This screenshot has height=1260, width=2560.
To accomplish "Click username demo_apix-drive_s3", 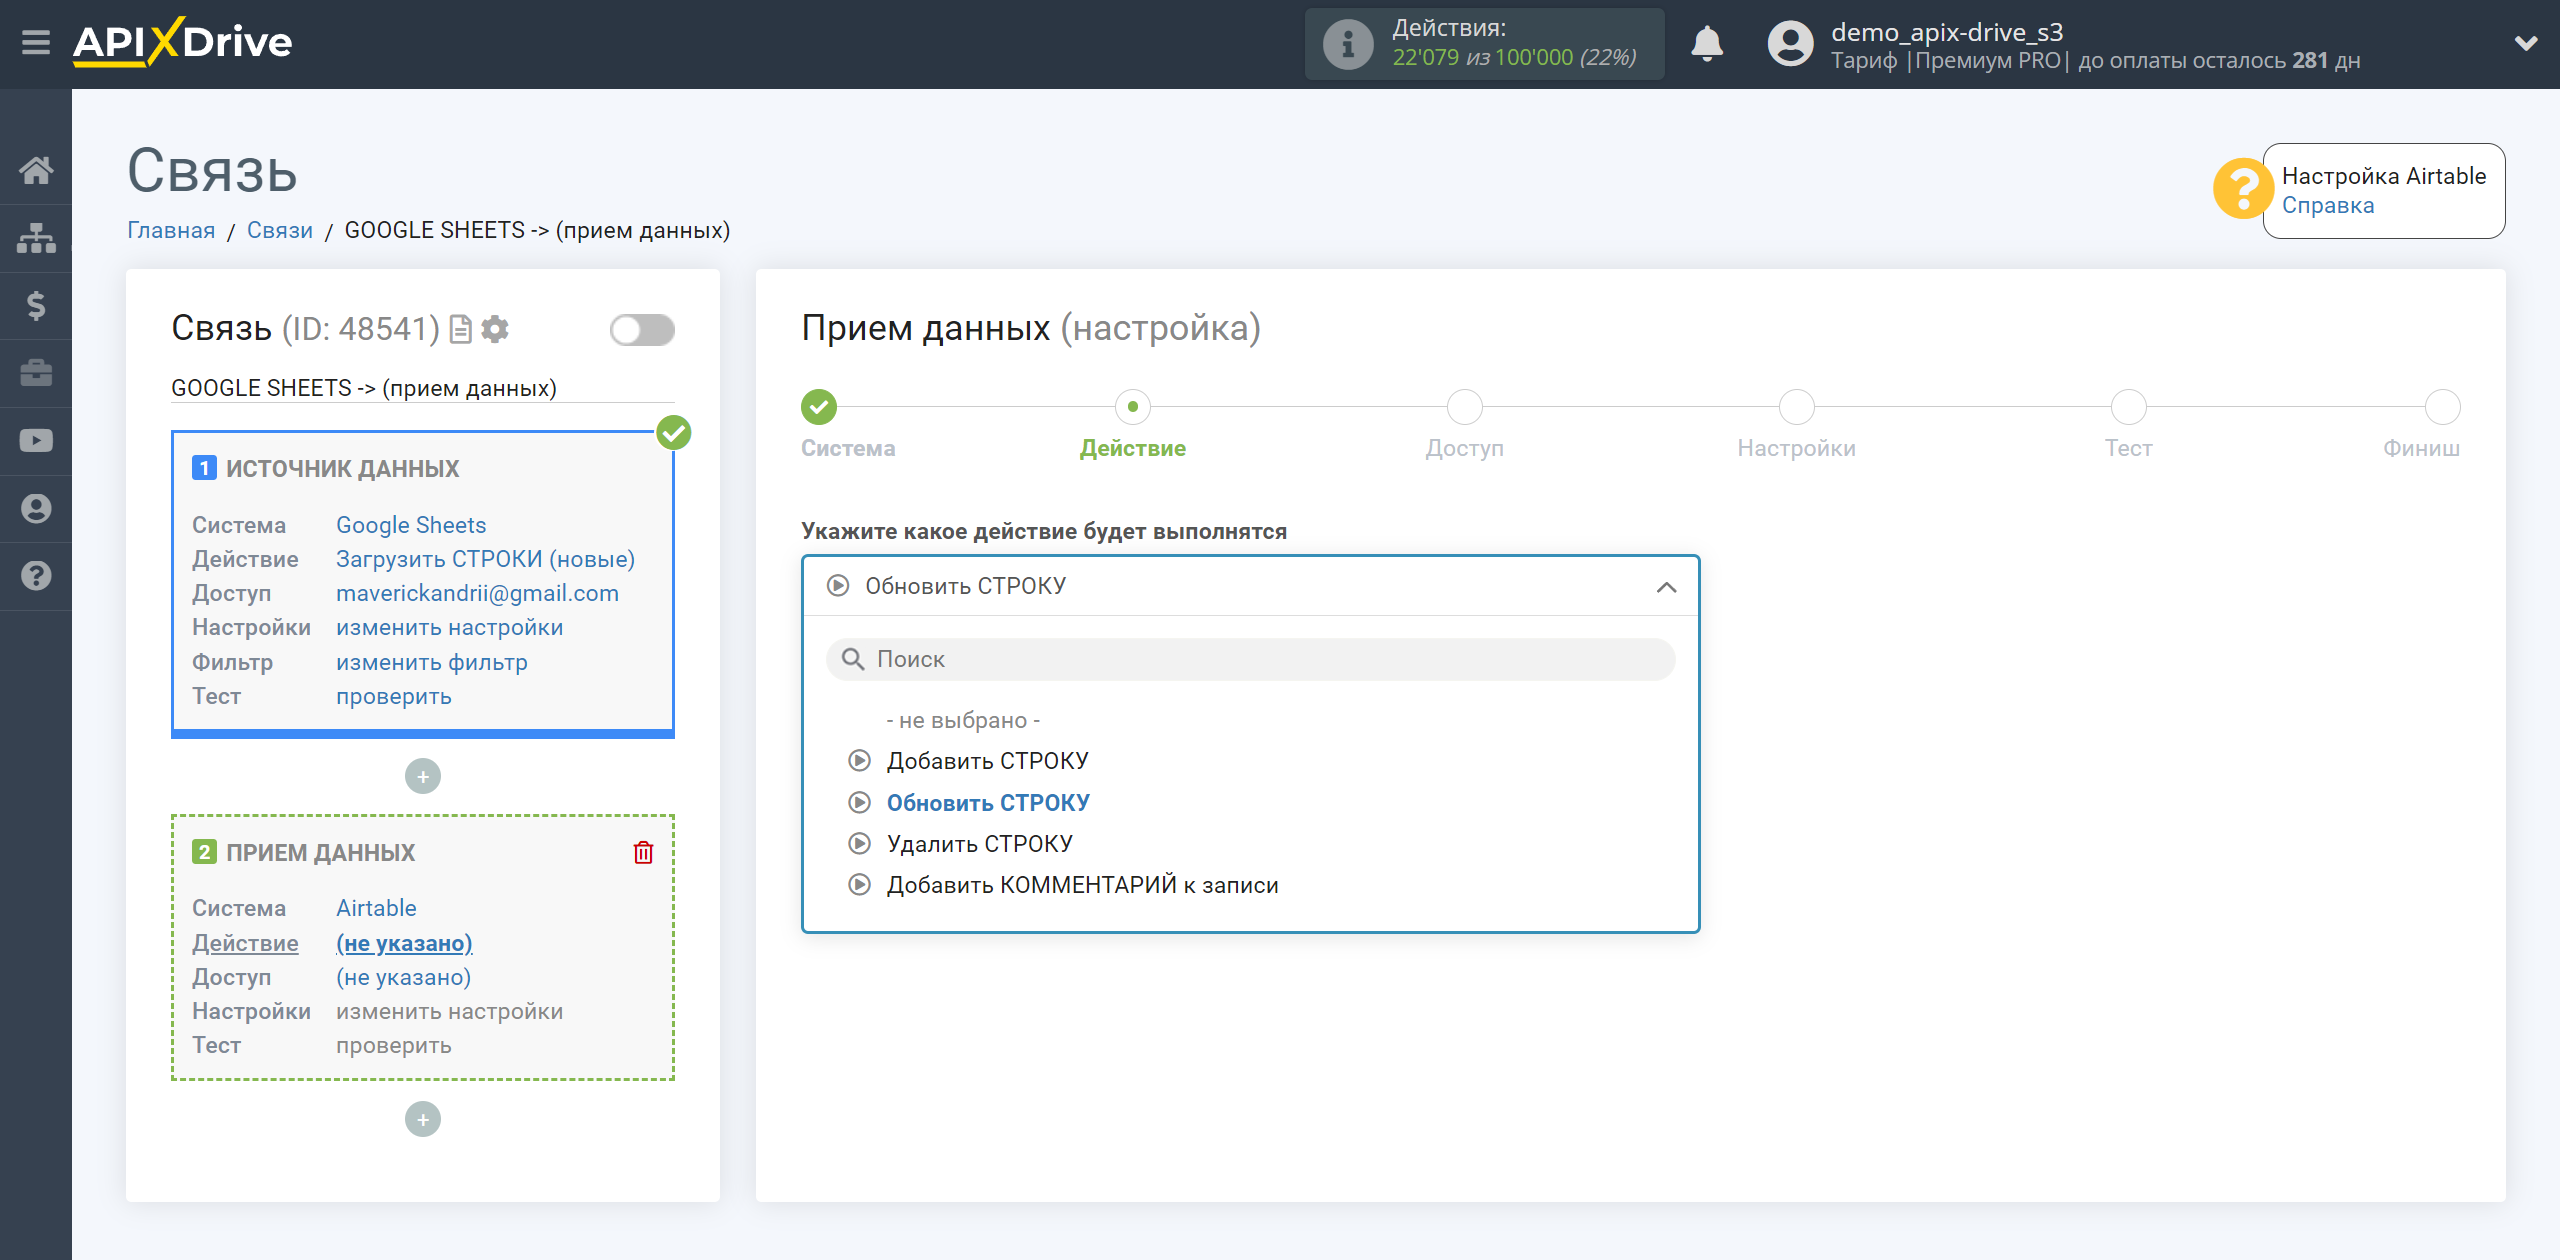I will click(1946, 32).
